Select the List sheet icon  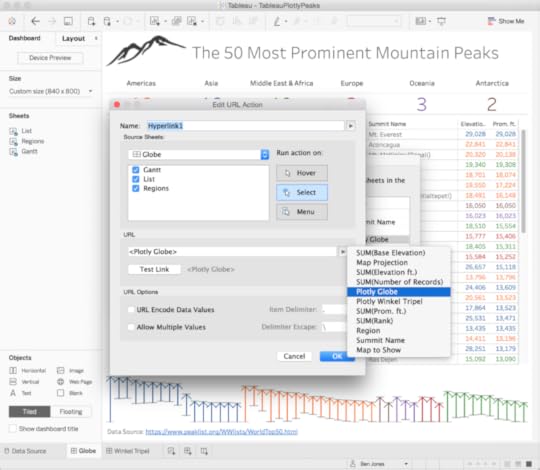point(13,131)
